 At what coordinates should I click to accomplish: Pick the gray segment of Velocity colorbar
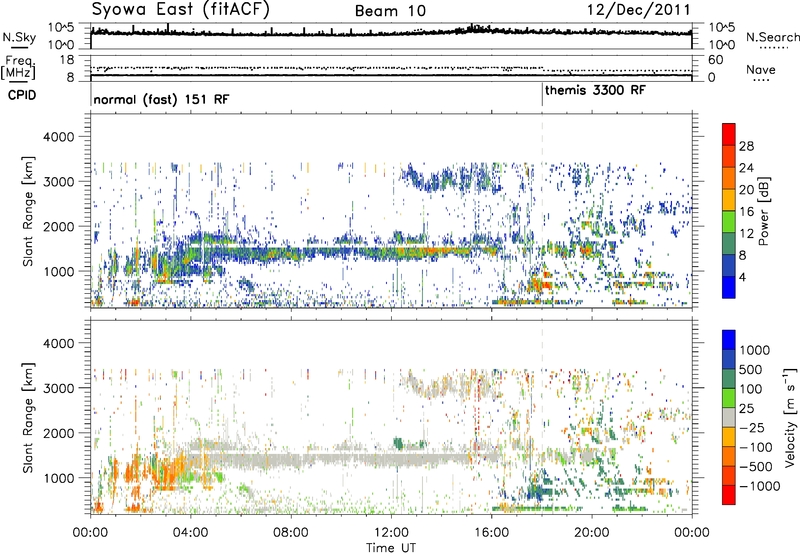pos(729,417)
